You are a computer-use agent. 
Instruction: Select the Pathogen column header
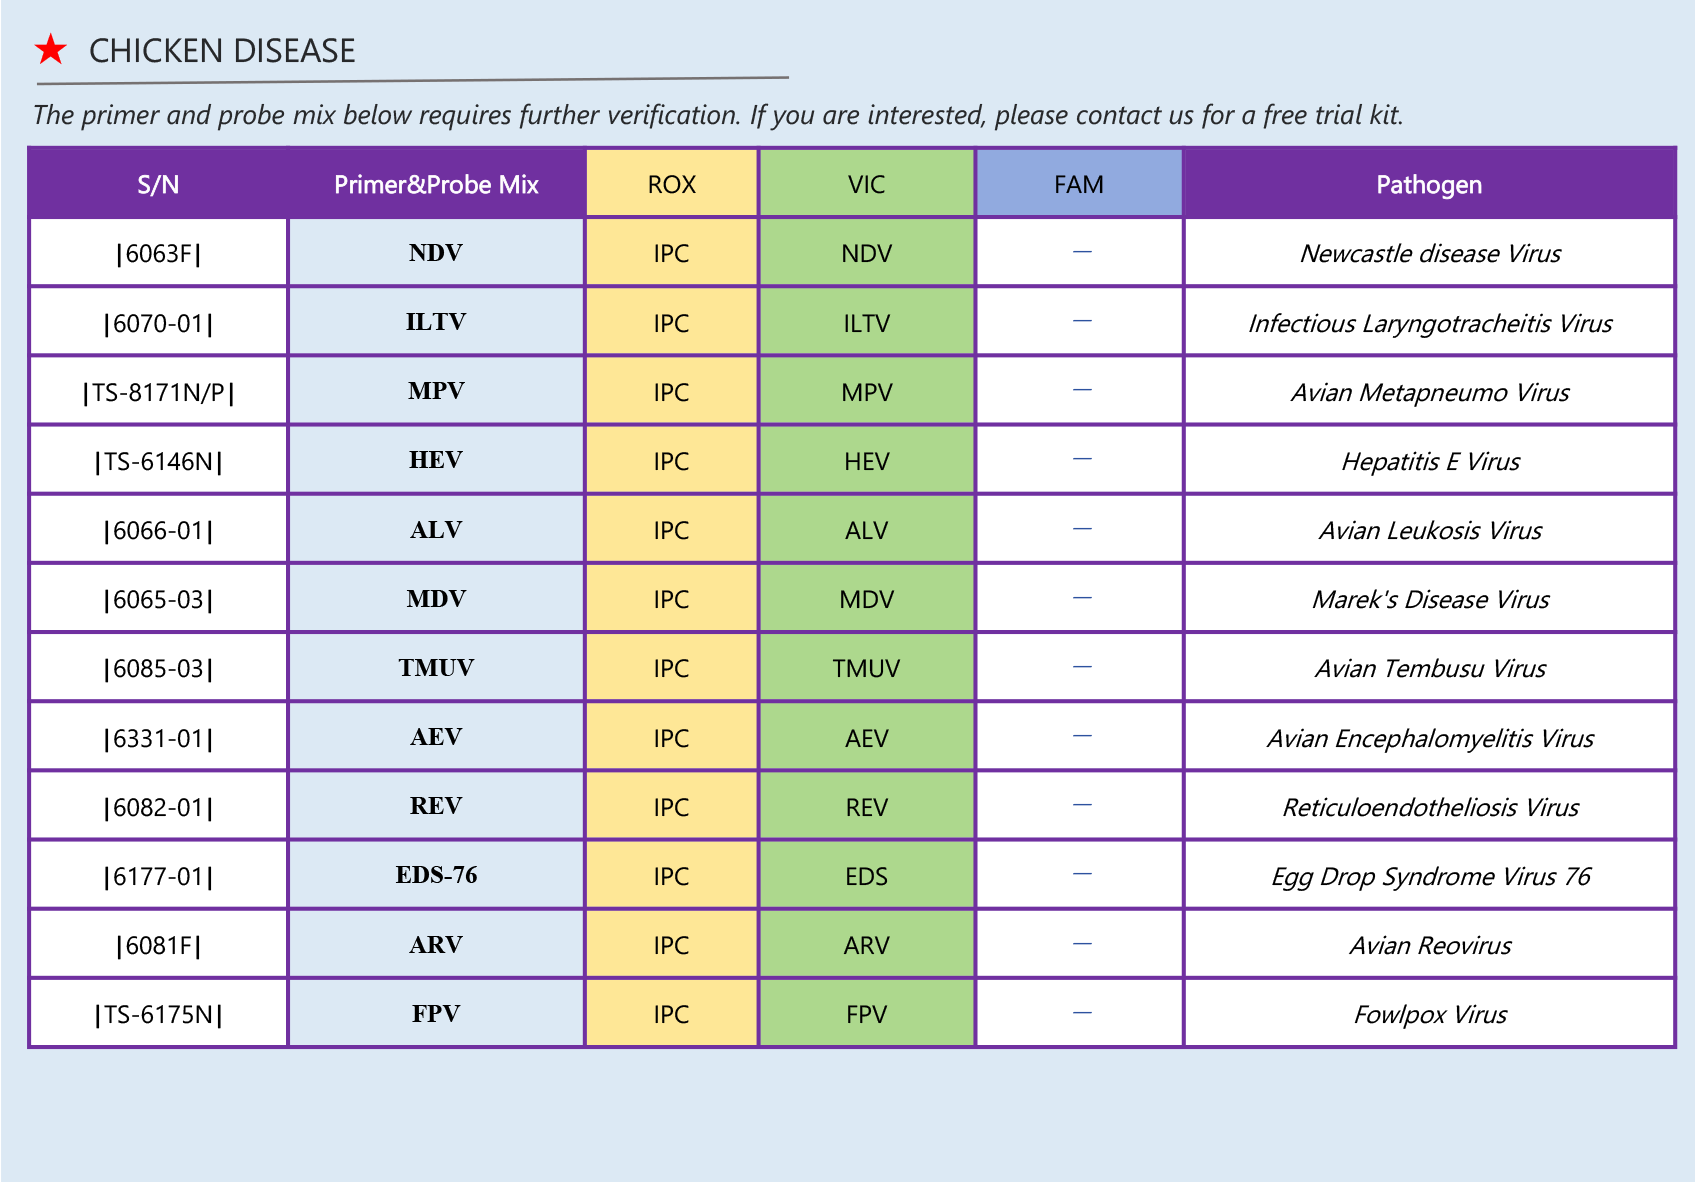(1428, 185)
